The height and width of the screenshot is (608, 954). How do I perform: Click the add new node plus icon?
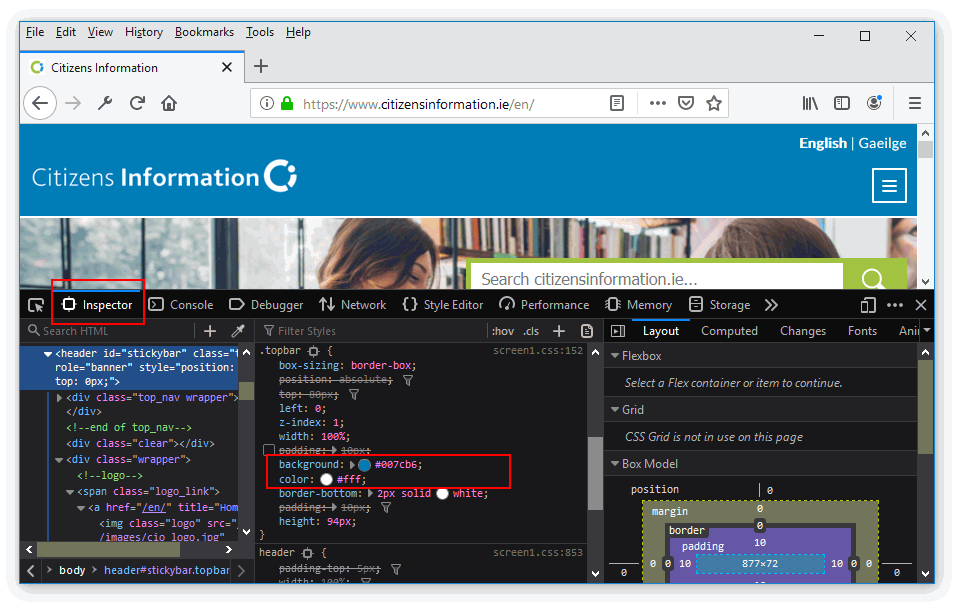pos(210,331)
